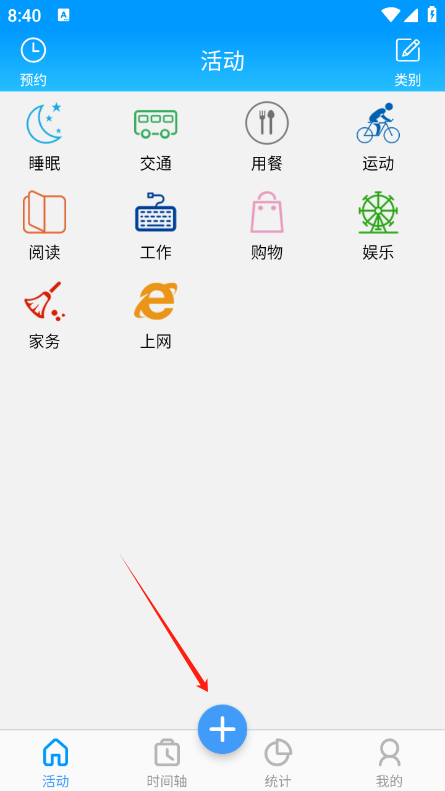Go to the 我的 profile tab

click(x=390, y=763)
